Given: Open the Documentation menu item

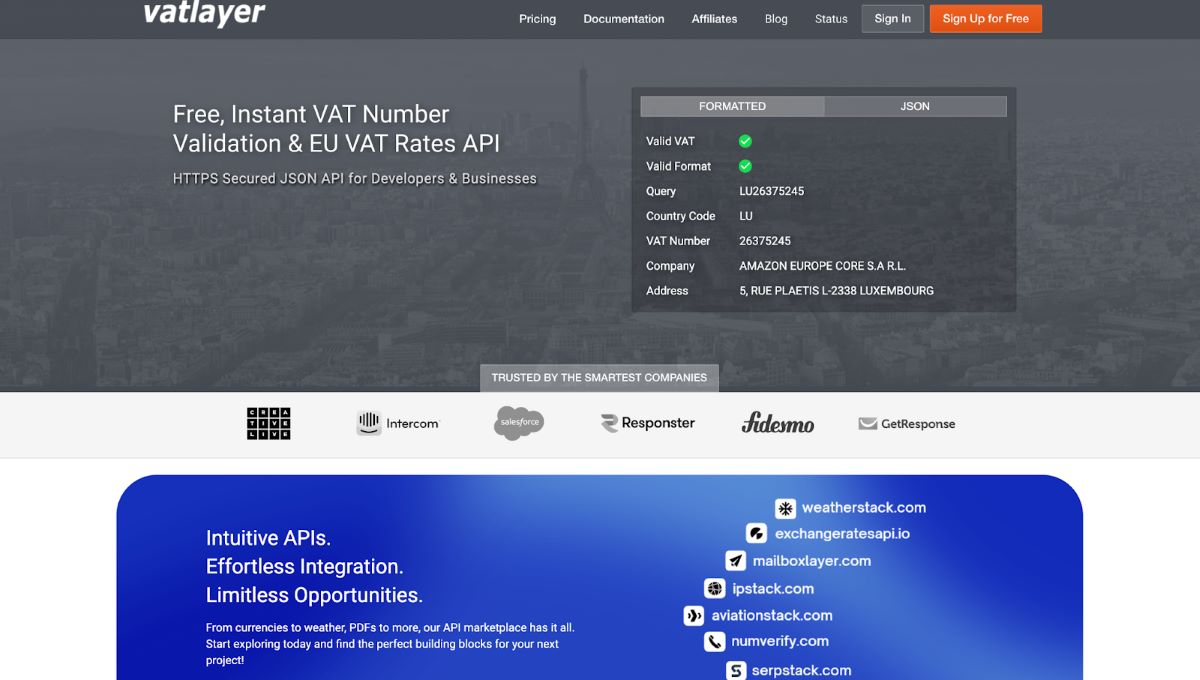Looking at the screenshot, I should [x=623, y=19].
